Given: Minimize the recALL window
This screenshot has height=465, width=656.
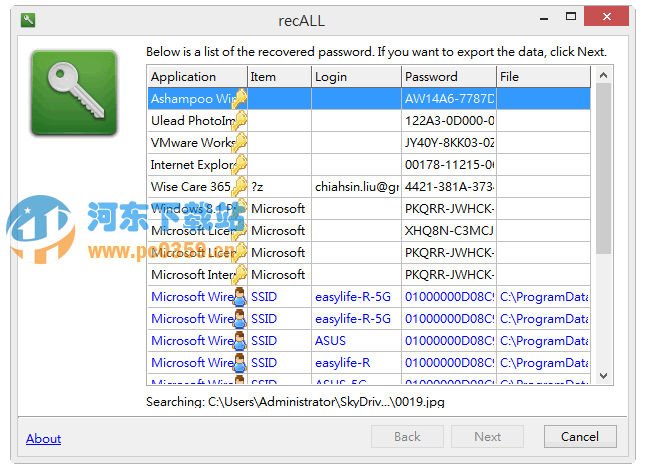Looking at the screenshot, I should click(x=544, y=18).
